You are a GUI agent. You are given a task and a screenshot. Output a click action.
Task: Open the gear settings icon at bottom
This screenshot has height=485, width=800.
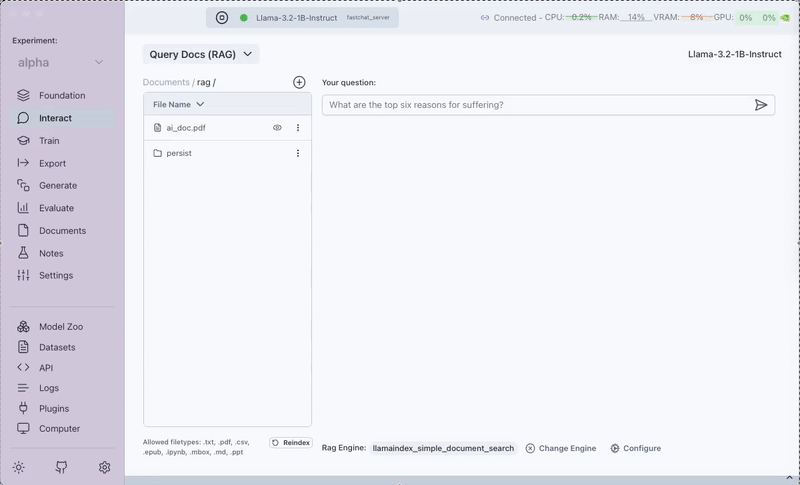pos(104,467)
